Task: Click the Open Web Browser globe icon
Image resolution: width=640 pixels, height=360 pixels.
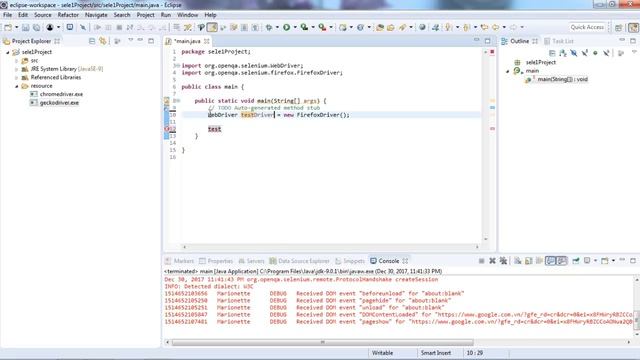Action: click(422, 27)
